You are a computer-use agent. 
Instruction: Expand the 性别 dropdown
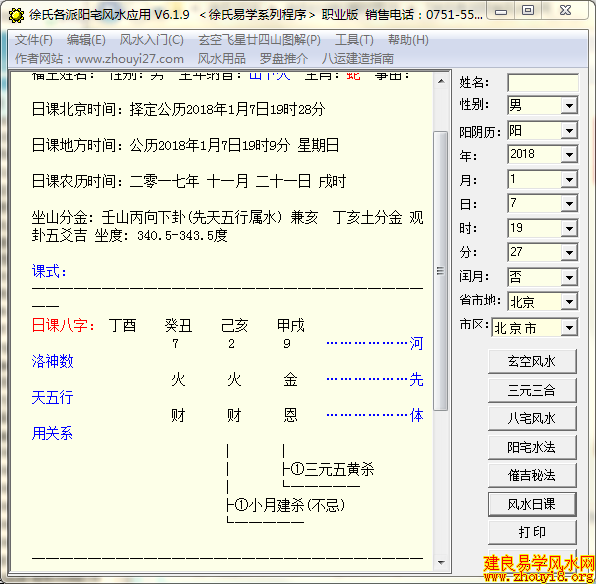[x=569, y=105]
